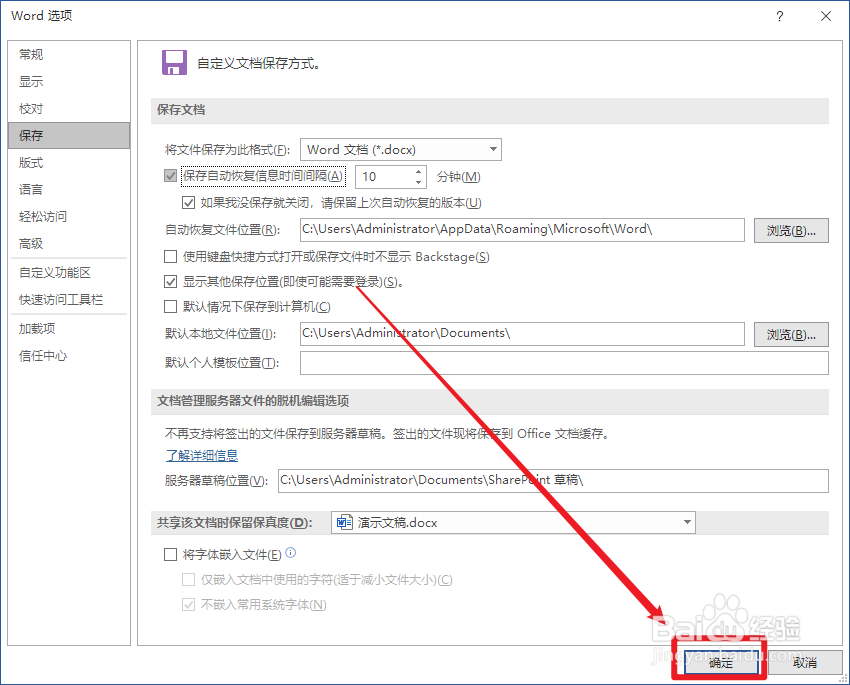Decrease the autosave minutes with down arrow

click(418, 182)
